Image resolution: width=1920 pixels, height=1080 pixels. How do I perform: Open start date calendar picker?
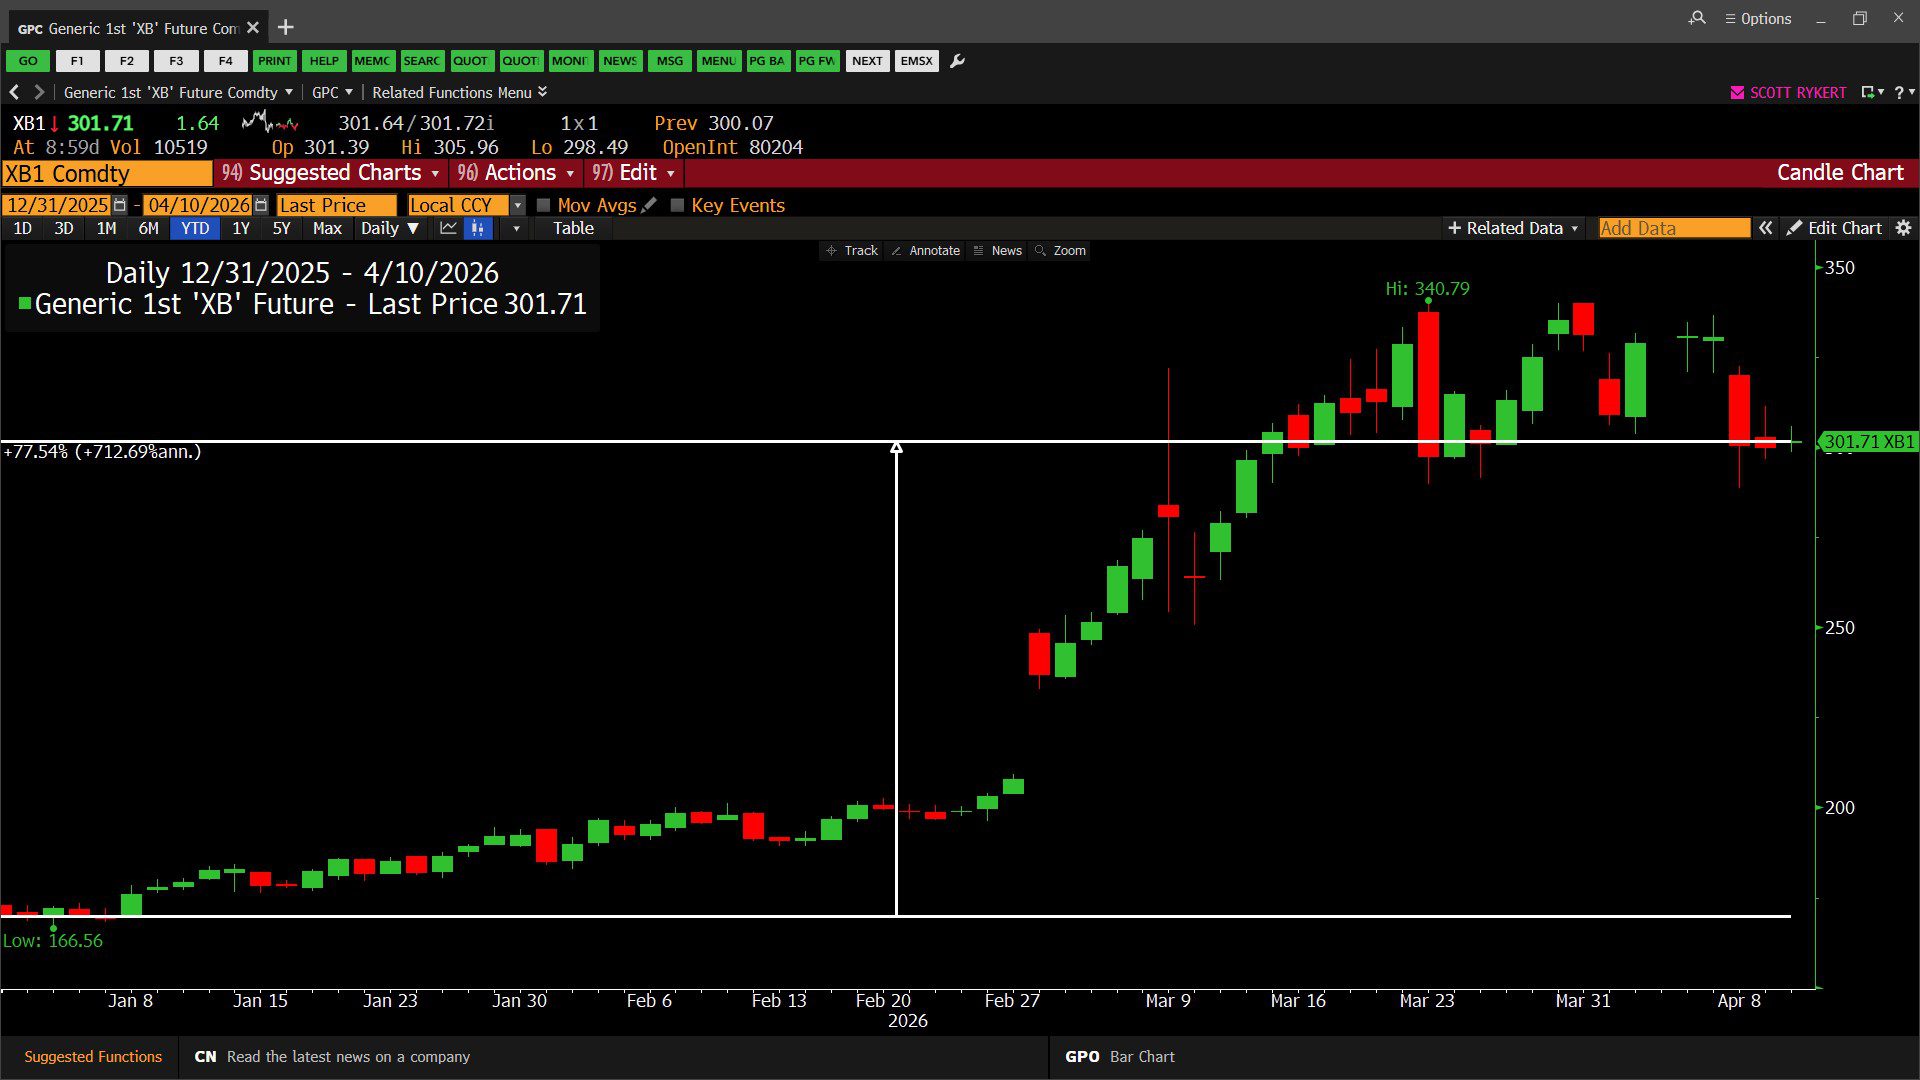(120, 205)
